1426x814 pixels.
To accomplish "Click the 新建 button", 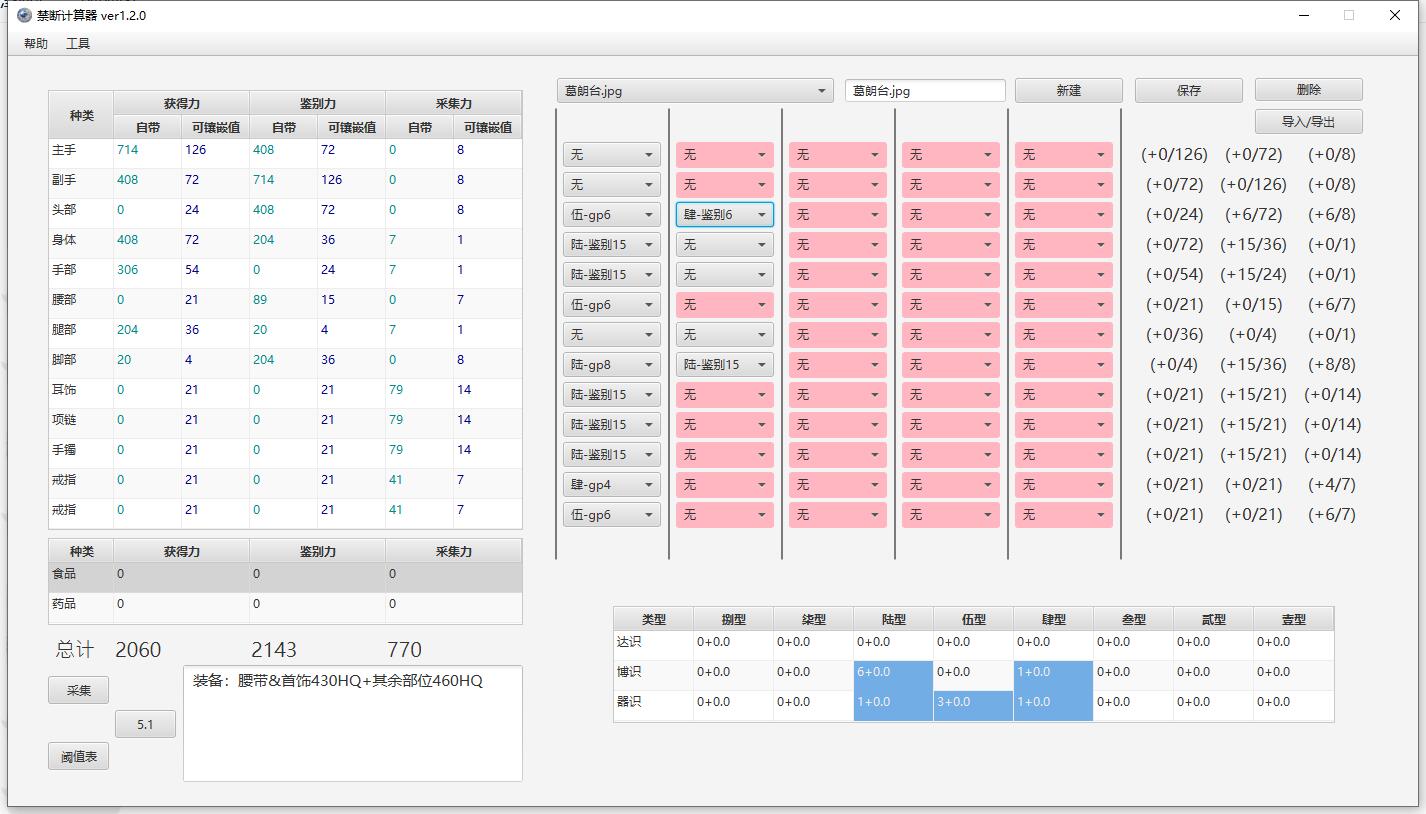I will click(x=1068, y=90).
